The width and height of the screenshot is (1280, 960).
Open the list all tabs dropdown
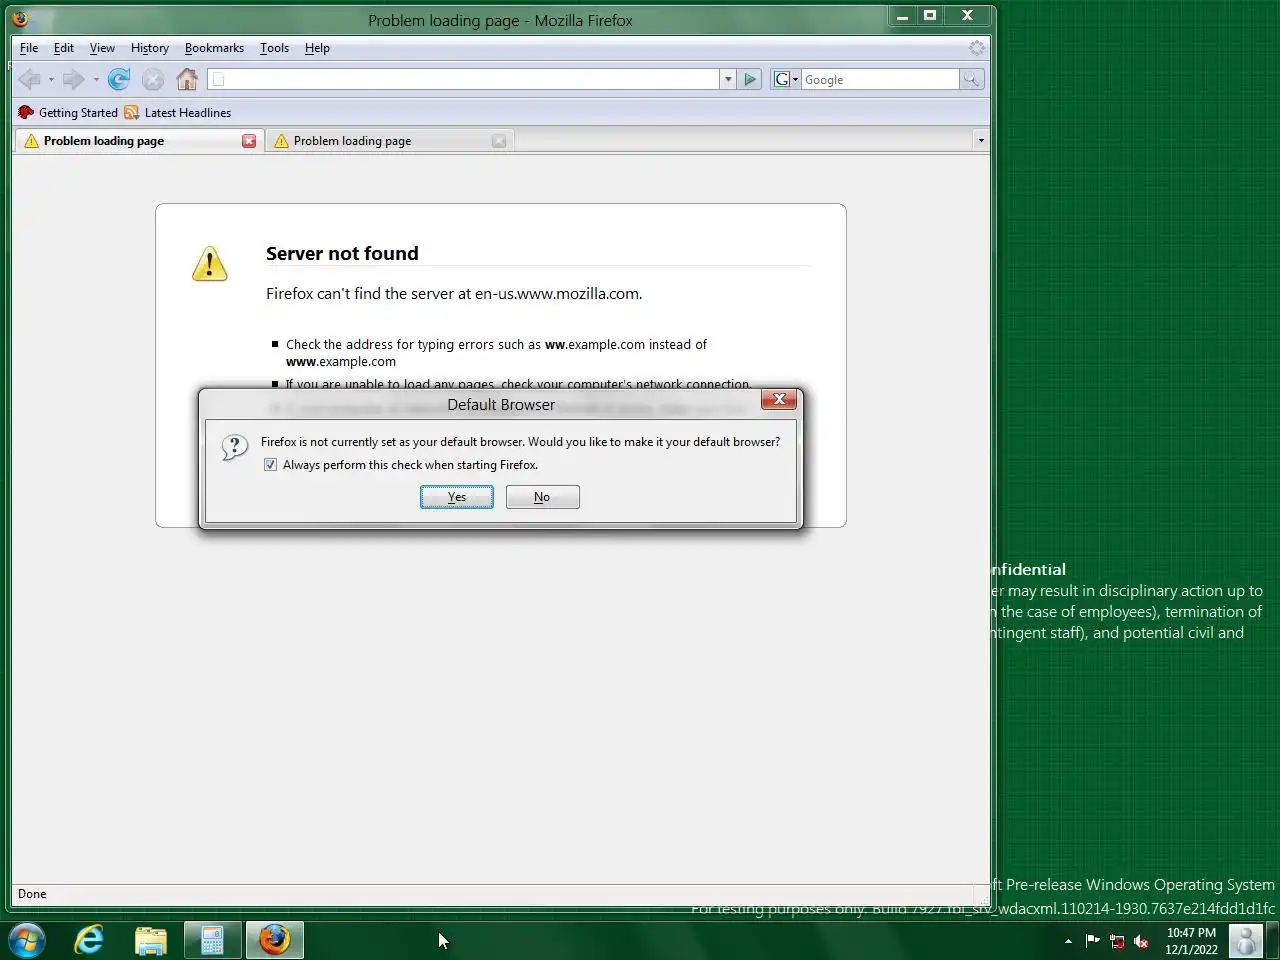click(x=980, y=141)
